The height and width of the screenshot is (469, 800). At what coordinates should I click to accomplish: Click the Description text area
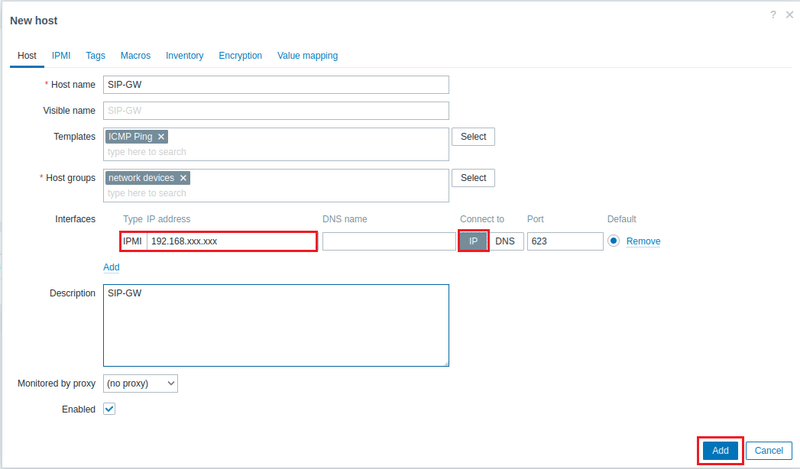click(x=276, y=326)
